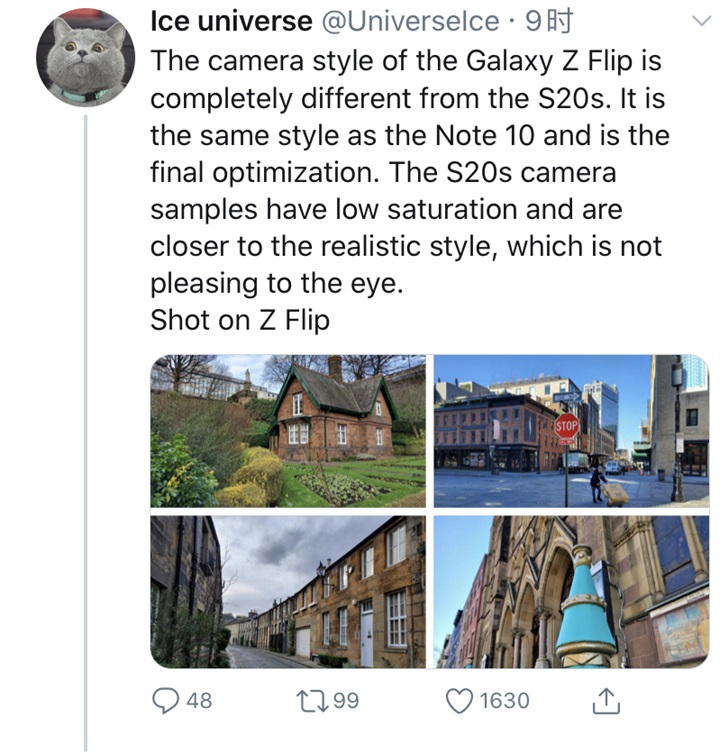Click the reply speech bubble icon
This screenshot has width=728, height=753.
165,701
